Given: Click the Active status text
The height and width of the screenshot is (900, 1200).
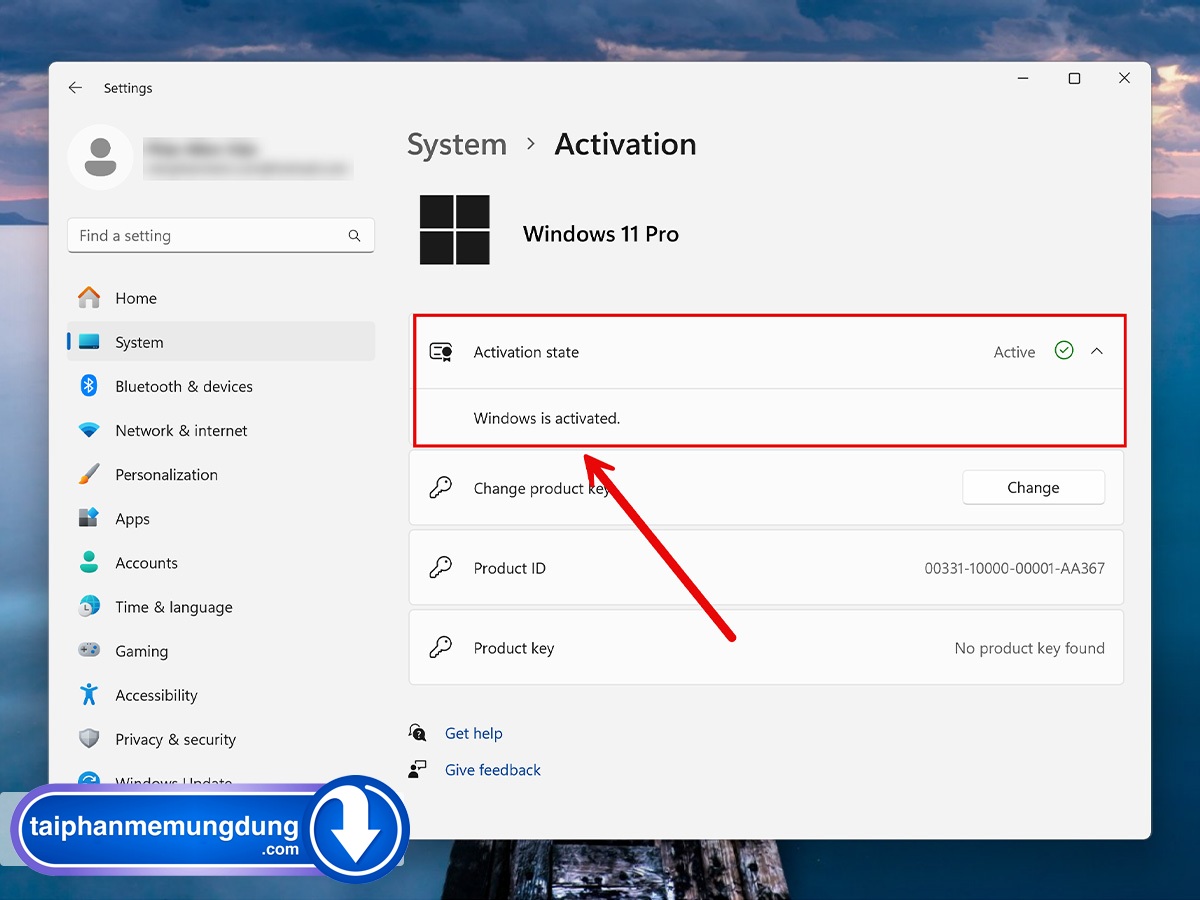Looking at the screenshot, I should (x=1014, y=352).
